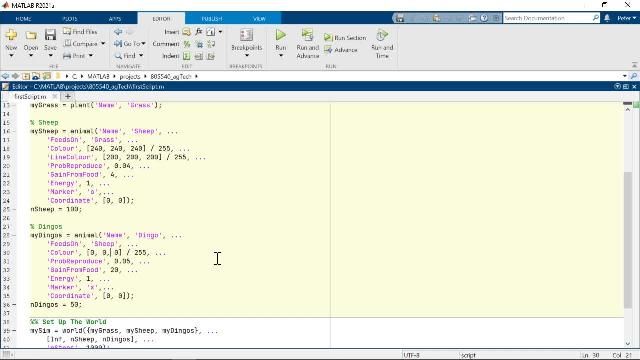Click the Find Files button
640x360 pixels.
click(x=80, y=31)
